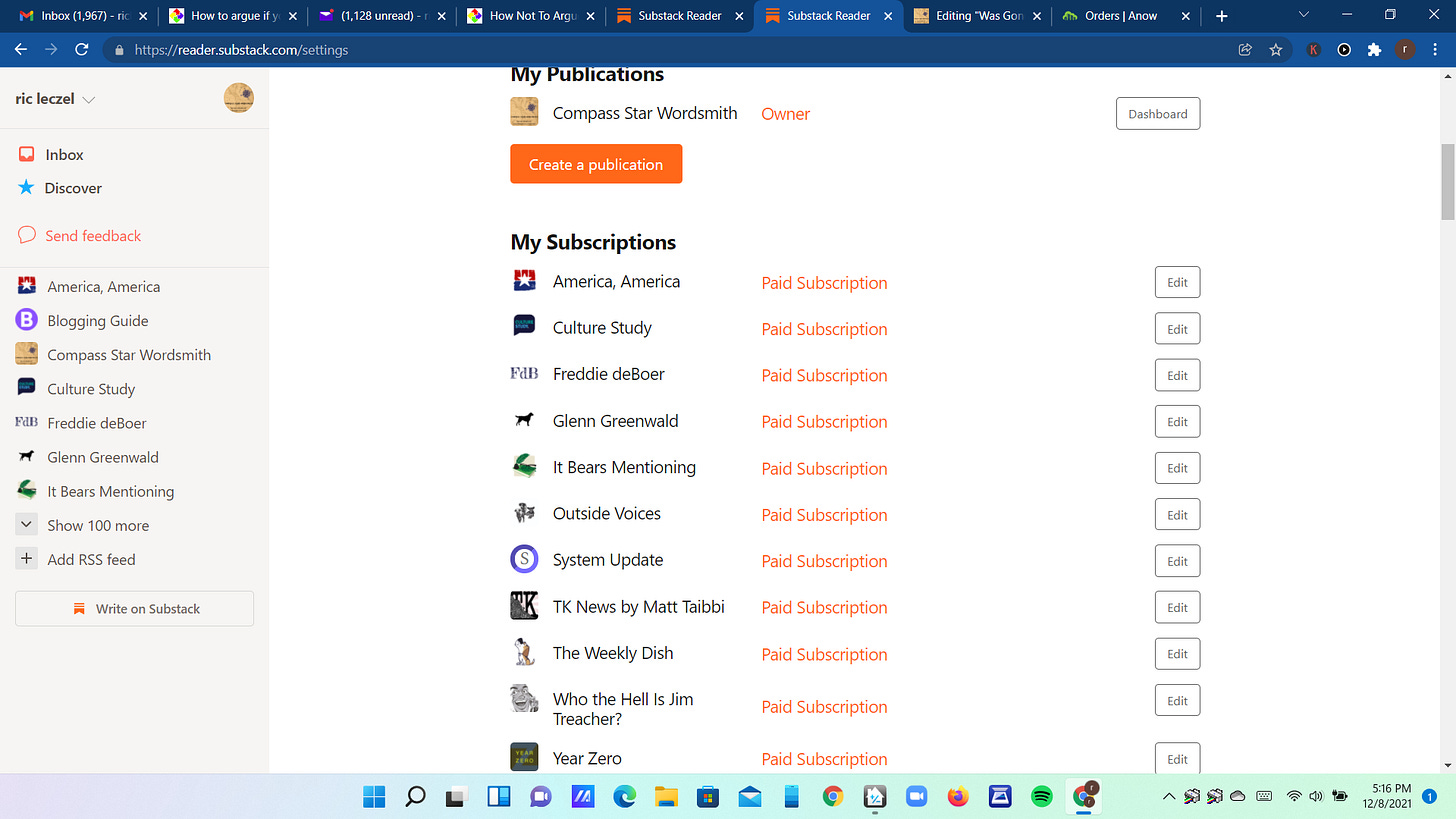Screen dimensions: 1456x819
Task: Open File Explorer from the taskbar
Action: tap(666, 796)
